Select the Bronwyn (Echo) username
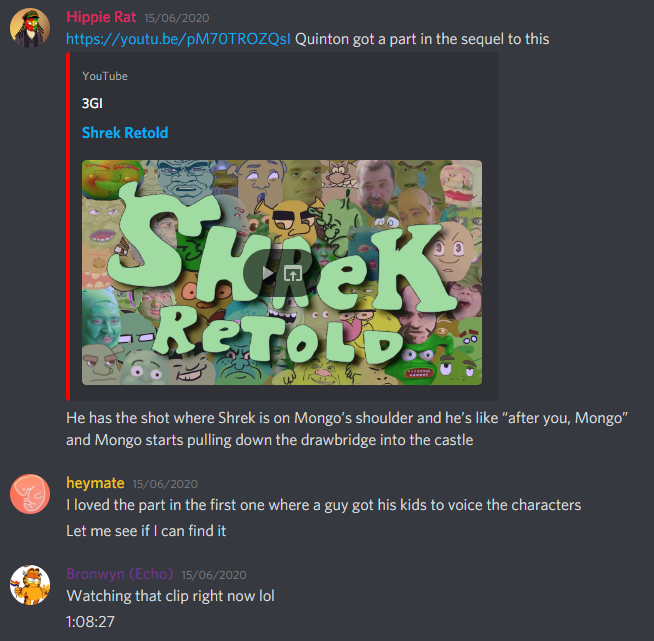The width and height of the screenshot is (654, 641). (120, 574)
